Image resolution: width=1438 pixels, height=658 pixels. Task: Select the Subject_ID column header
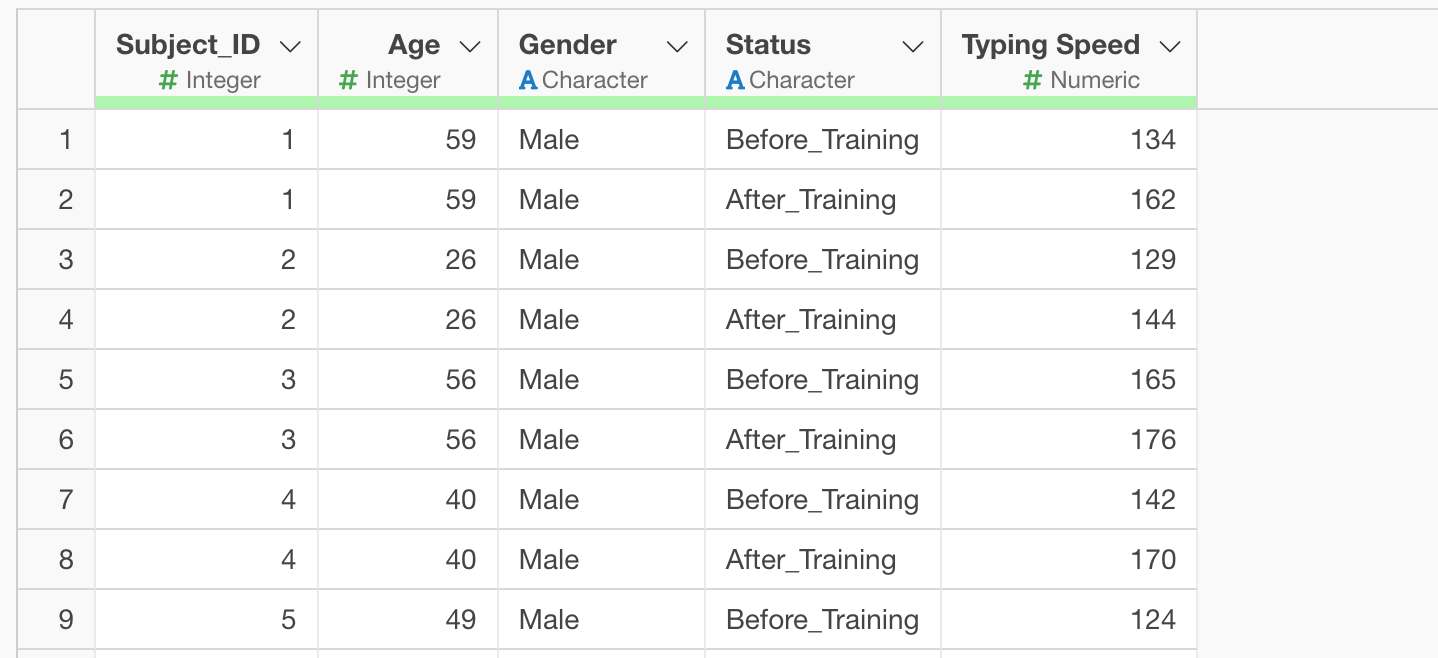188,45
